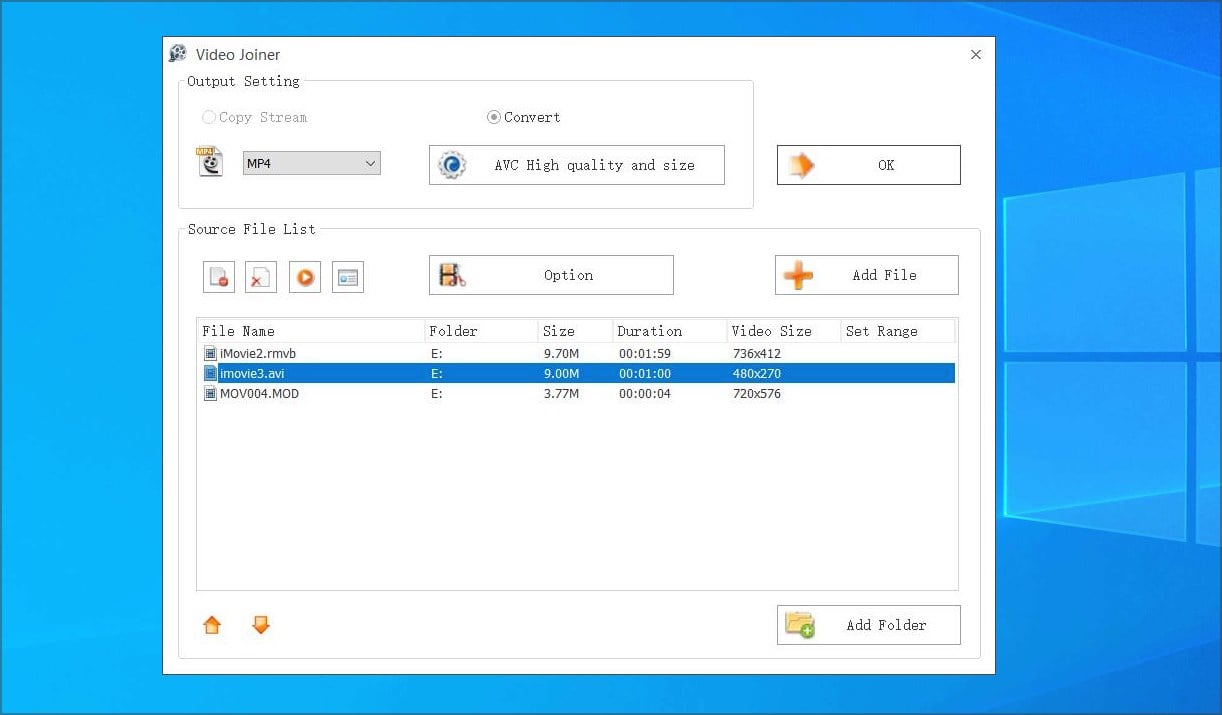Open AVC High quality and size settings
Screen dimensions: 1222x715
[577, 165]
